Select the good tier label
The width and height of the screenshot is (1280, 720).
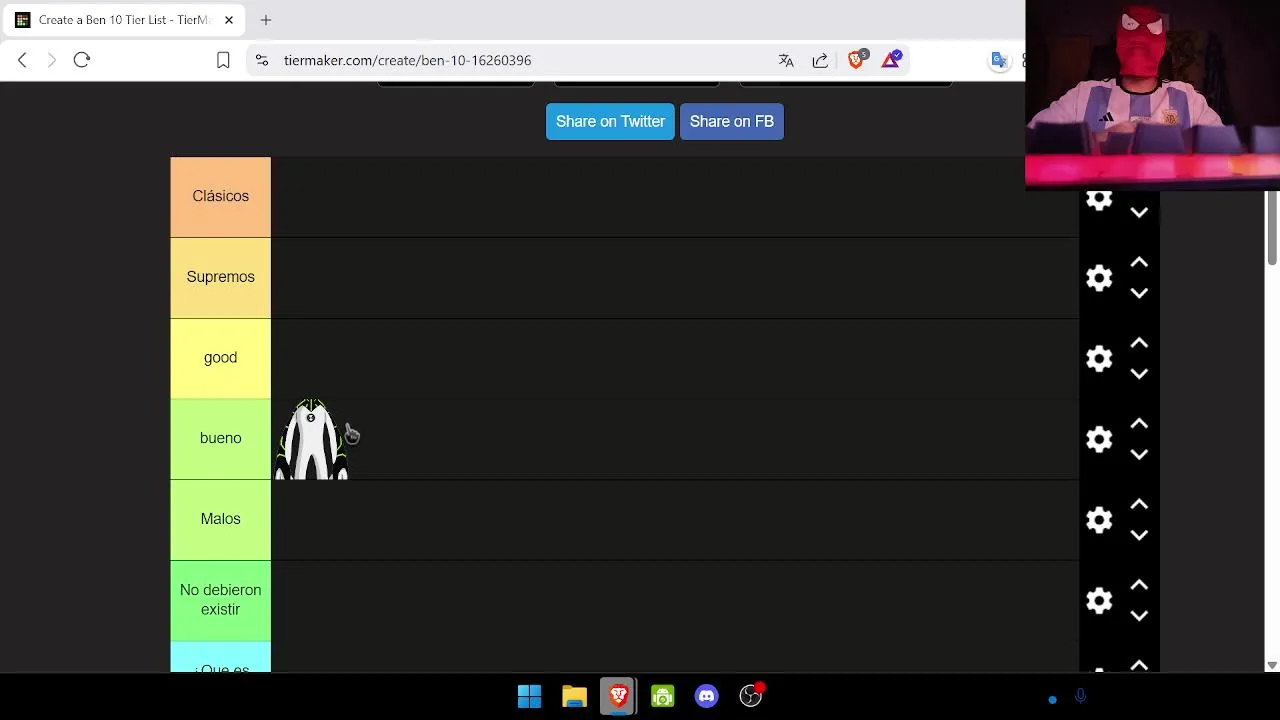click(x=220, y=358)
